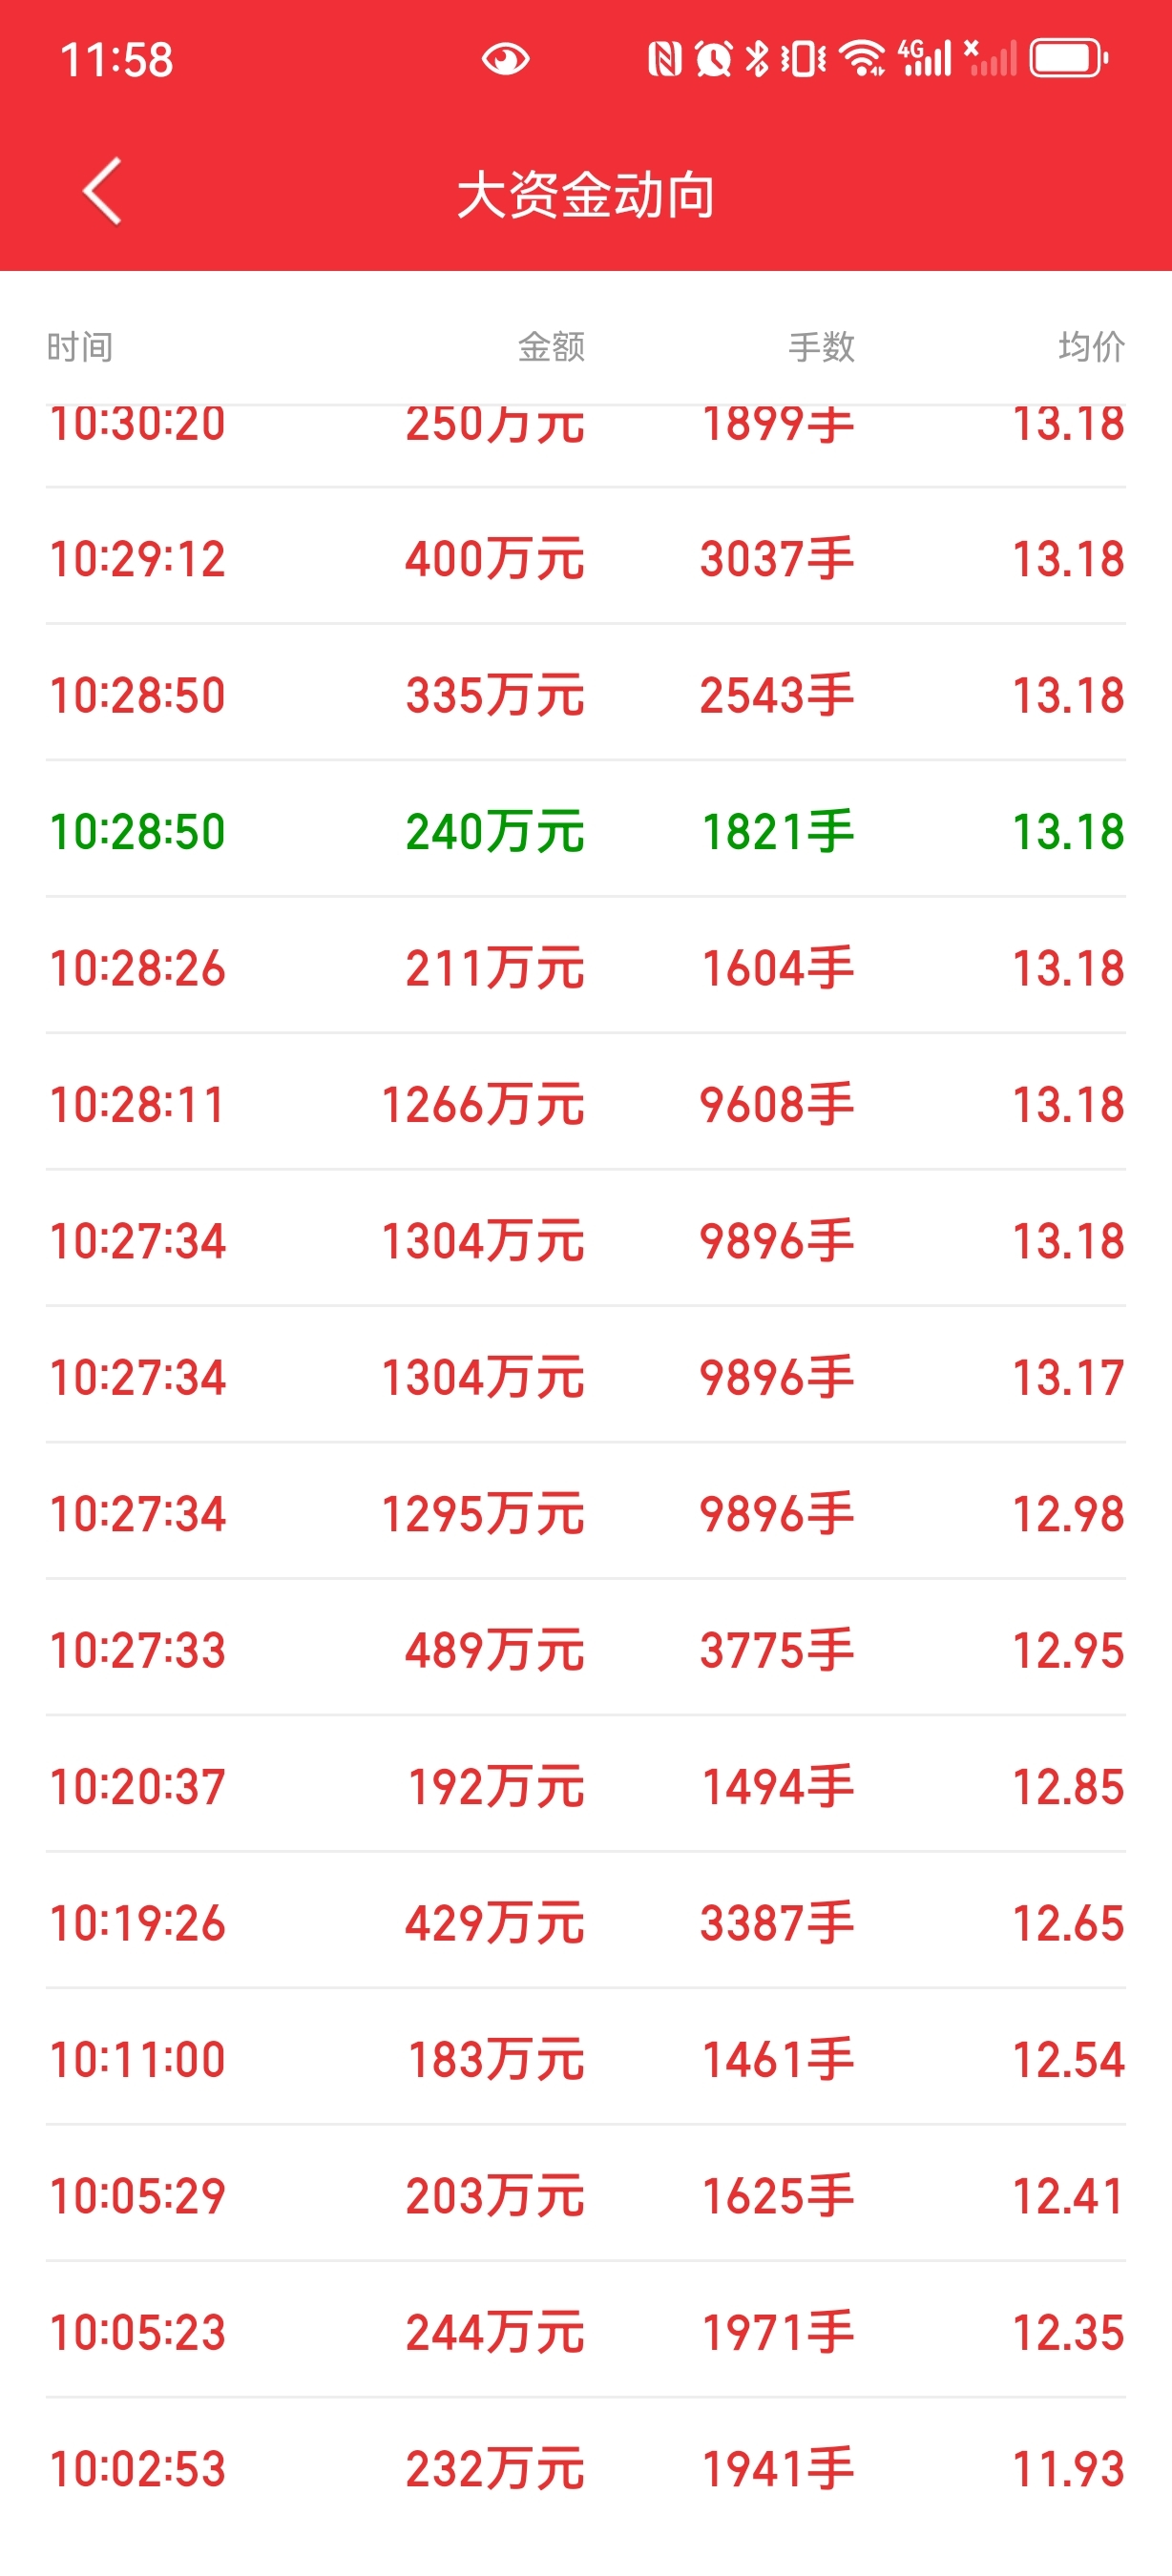Tap the back arrow icon
Viewport: 1172px width, 2576px height.
102,191
